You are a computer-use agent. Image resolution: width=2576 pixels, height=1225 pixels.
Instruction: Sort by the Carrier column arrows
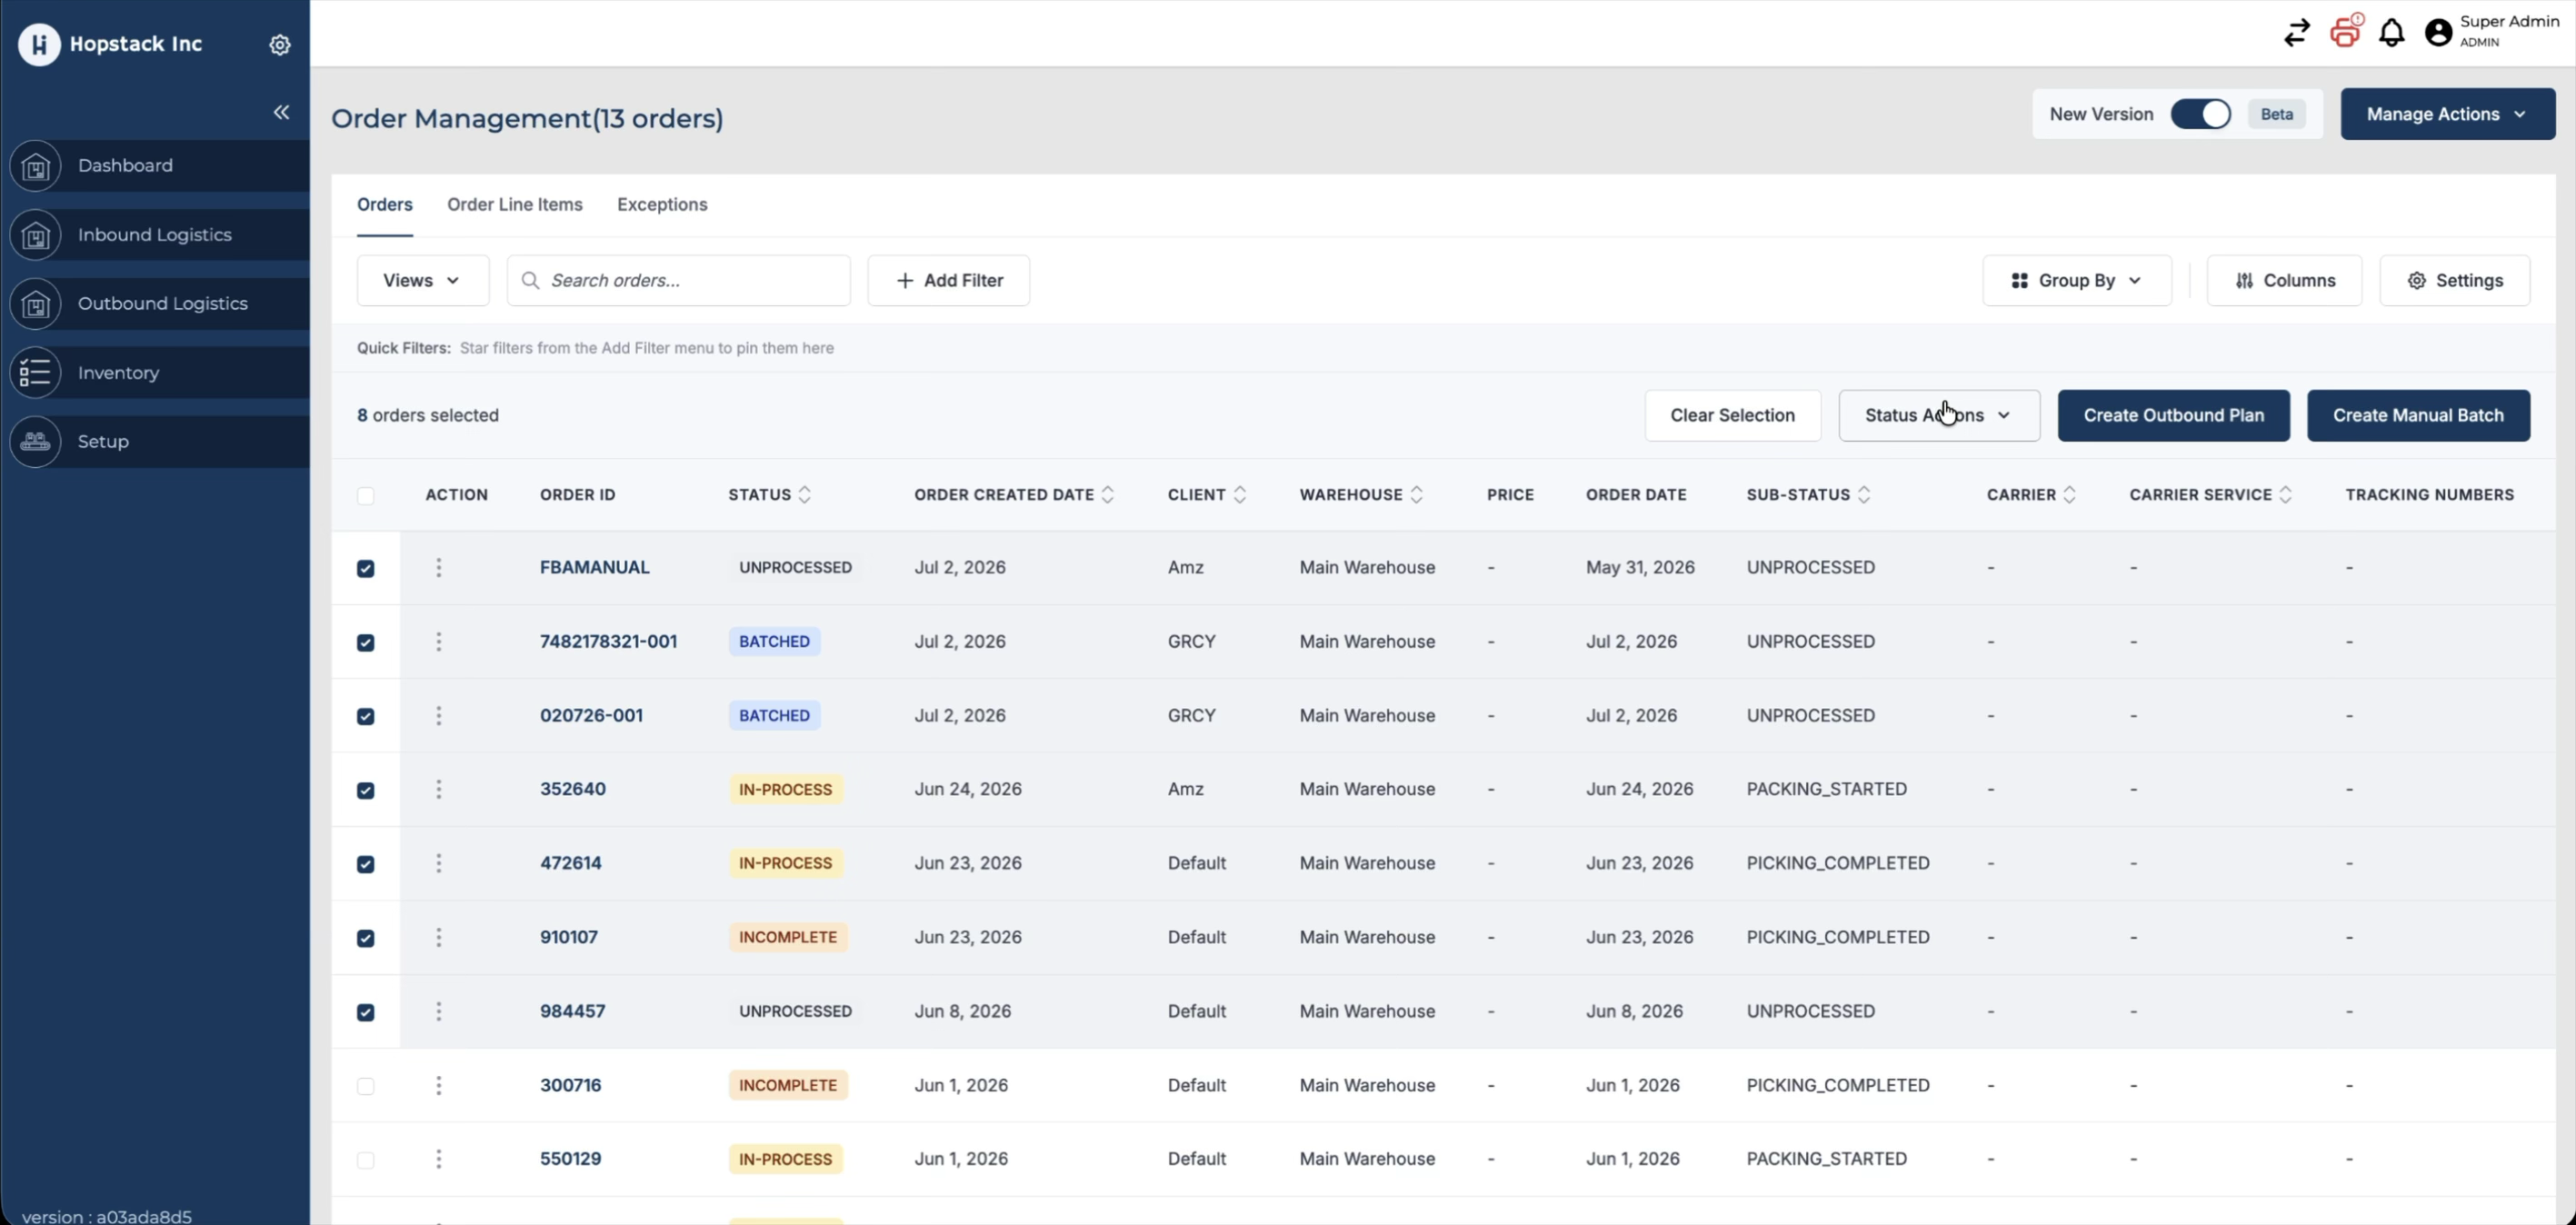coord(2070,495)
